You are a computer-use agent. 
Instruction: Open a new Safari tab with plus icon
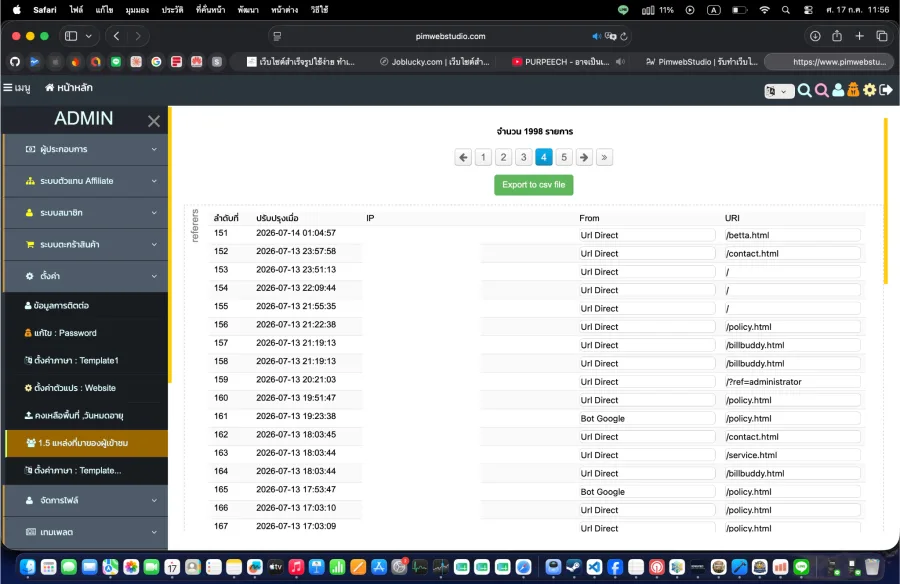point(859,36)
